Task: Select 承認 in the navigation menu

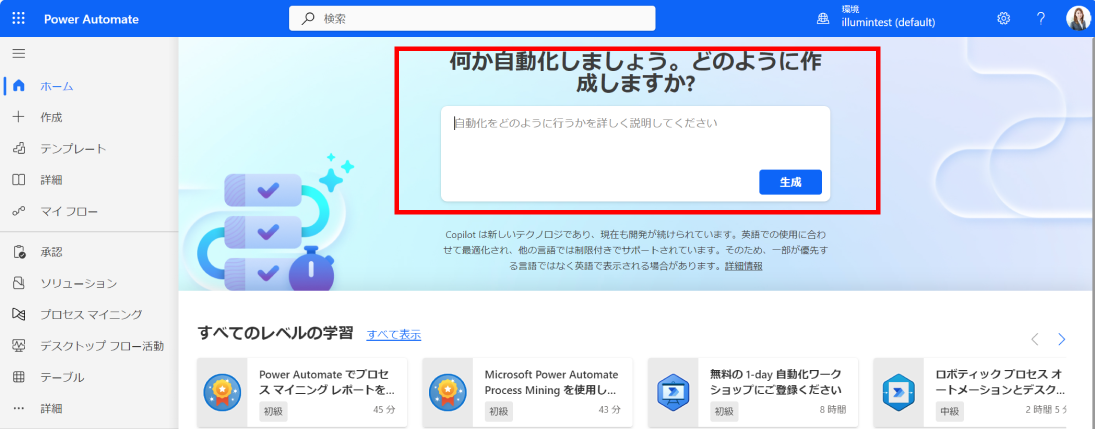Action: (51, 252)
